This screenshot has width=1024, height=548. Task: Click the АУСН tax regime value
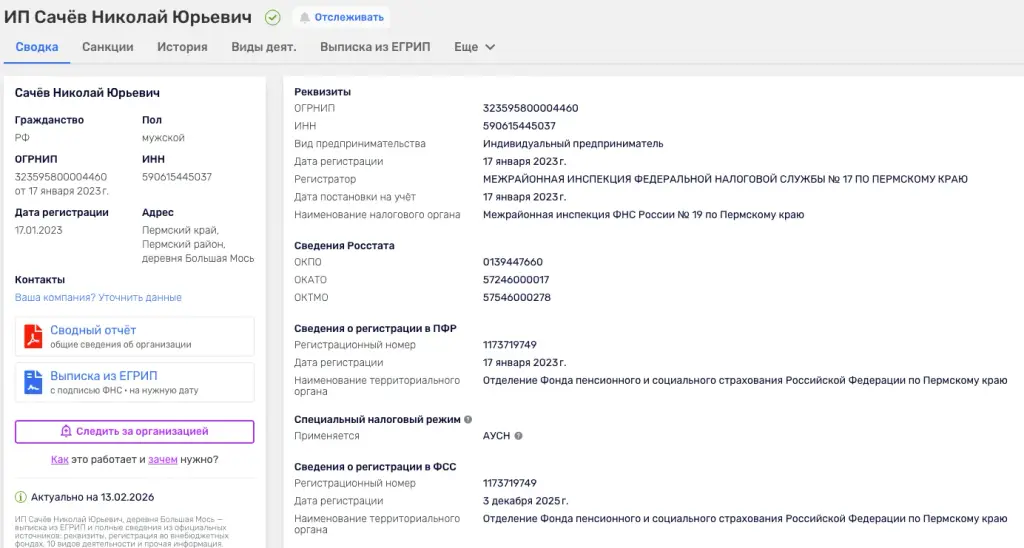tap(496, 436)
